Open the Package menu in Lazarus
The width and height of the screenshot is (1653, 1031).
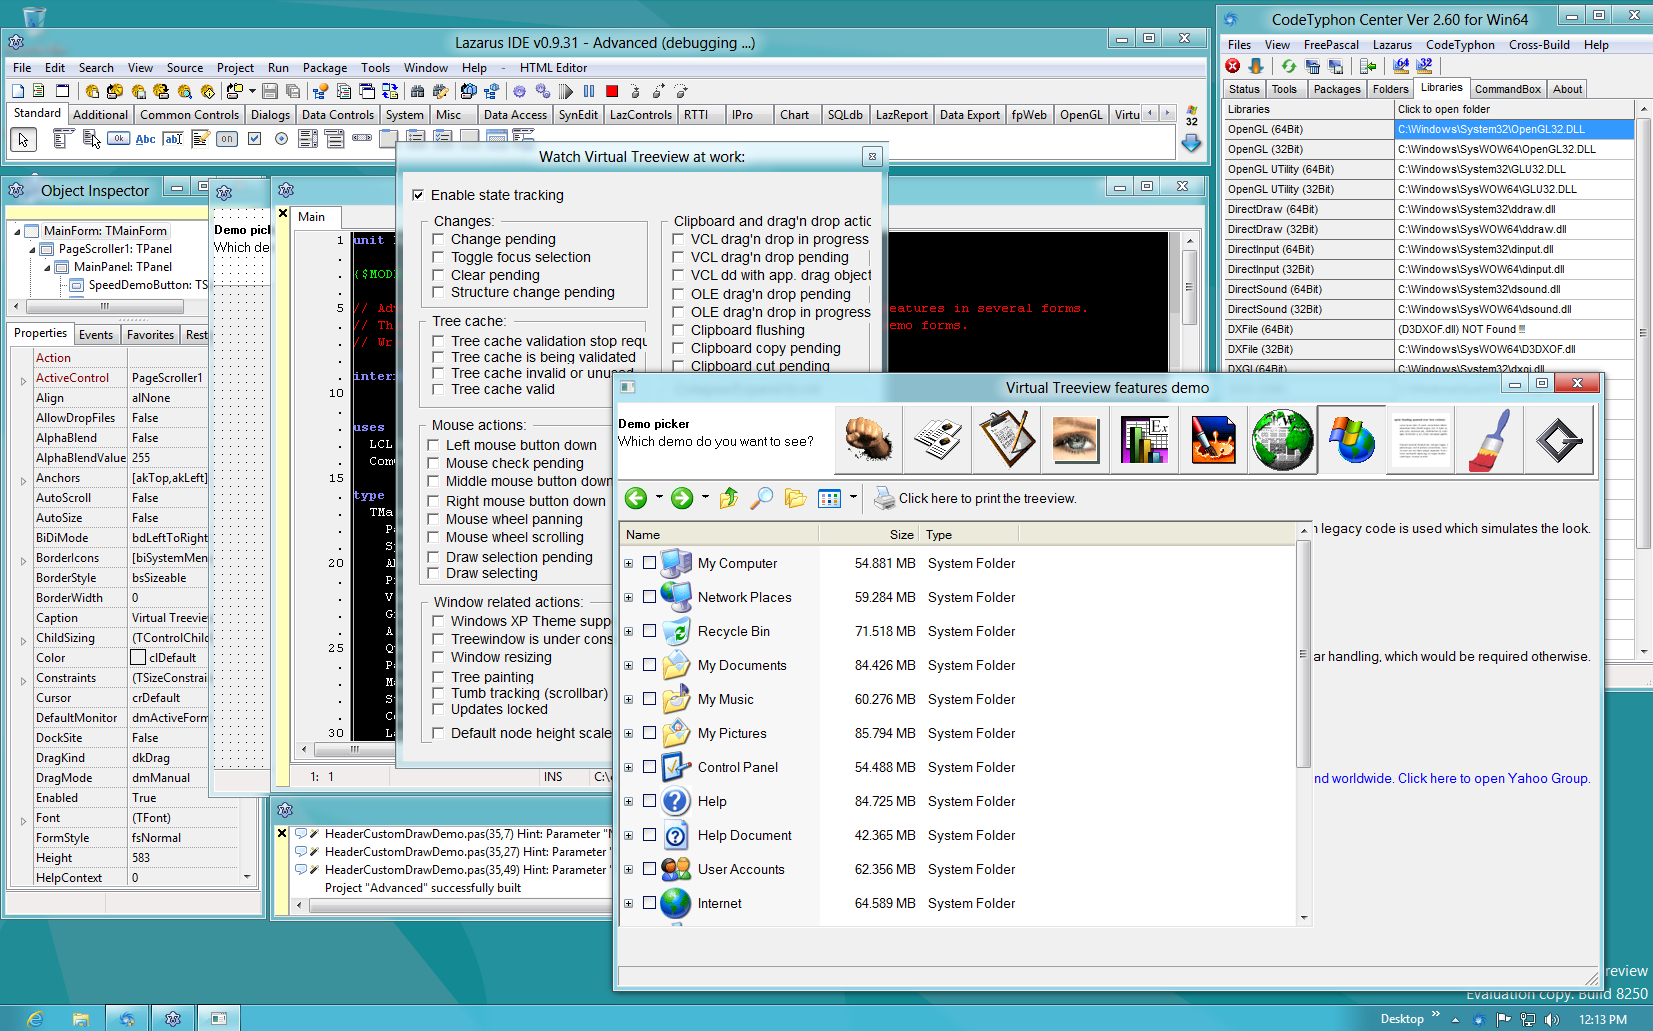325,68
